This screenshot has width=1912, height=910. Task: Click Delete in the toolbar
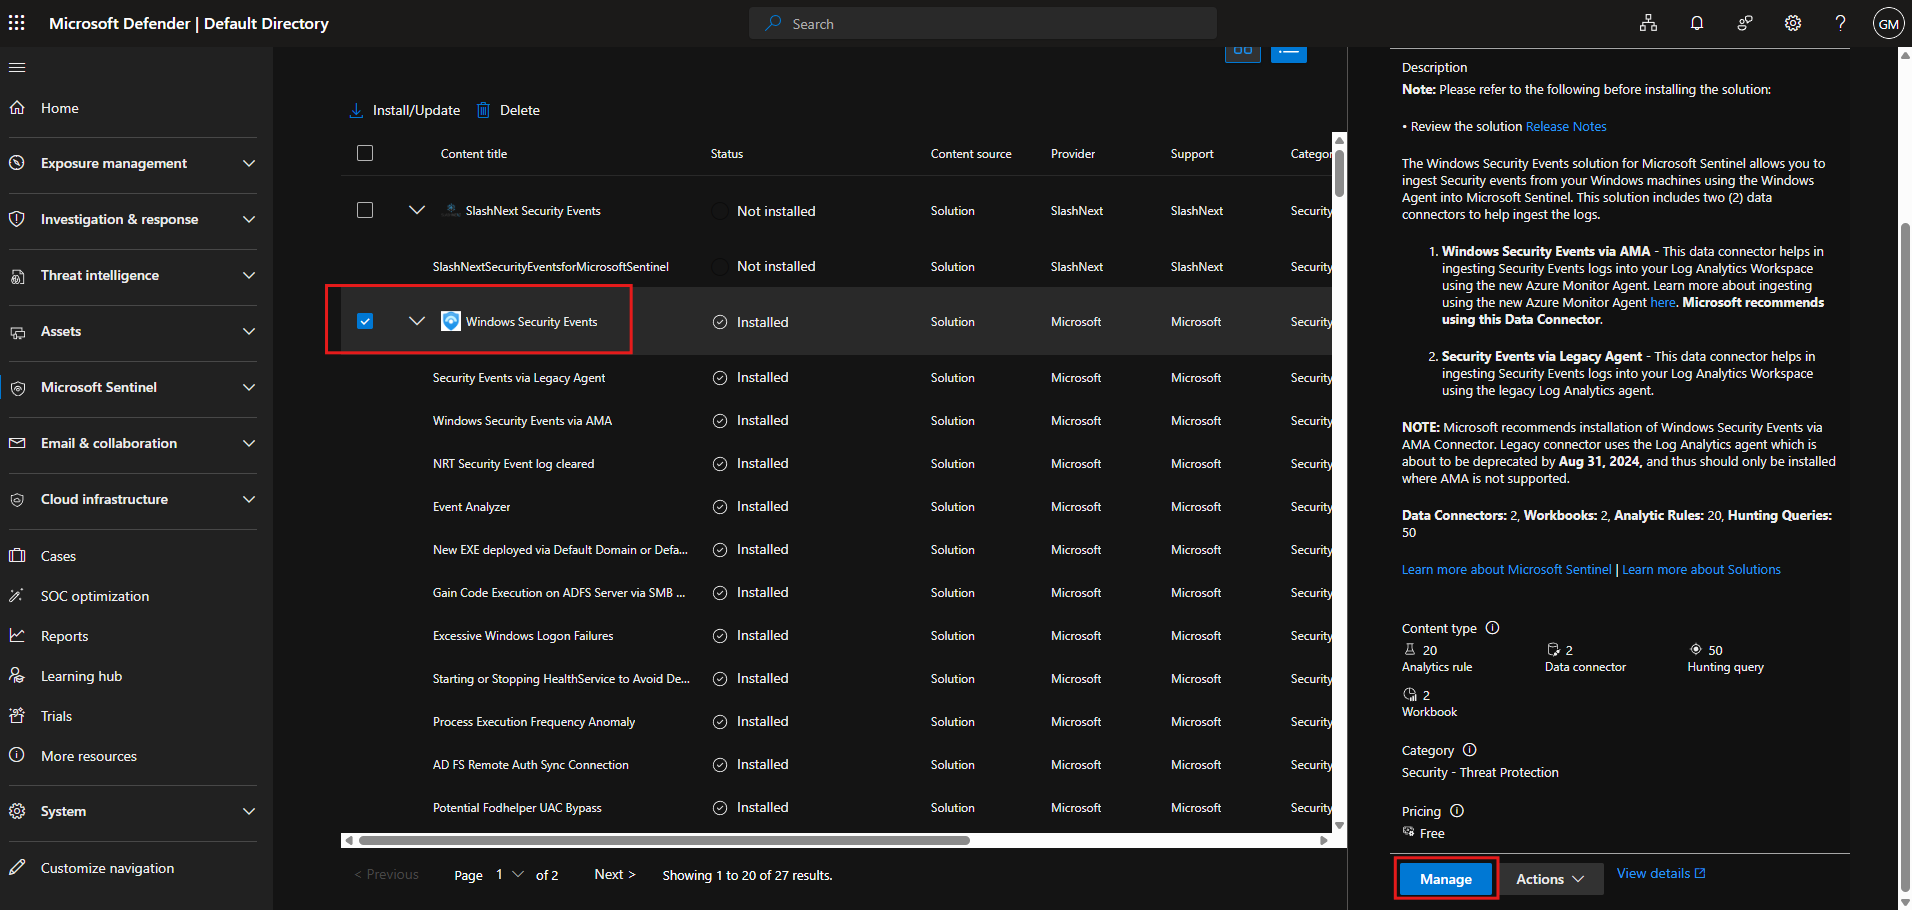(x=508, y=110)
